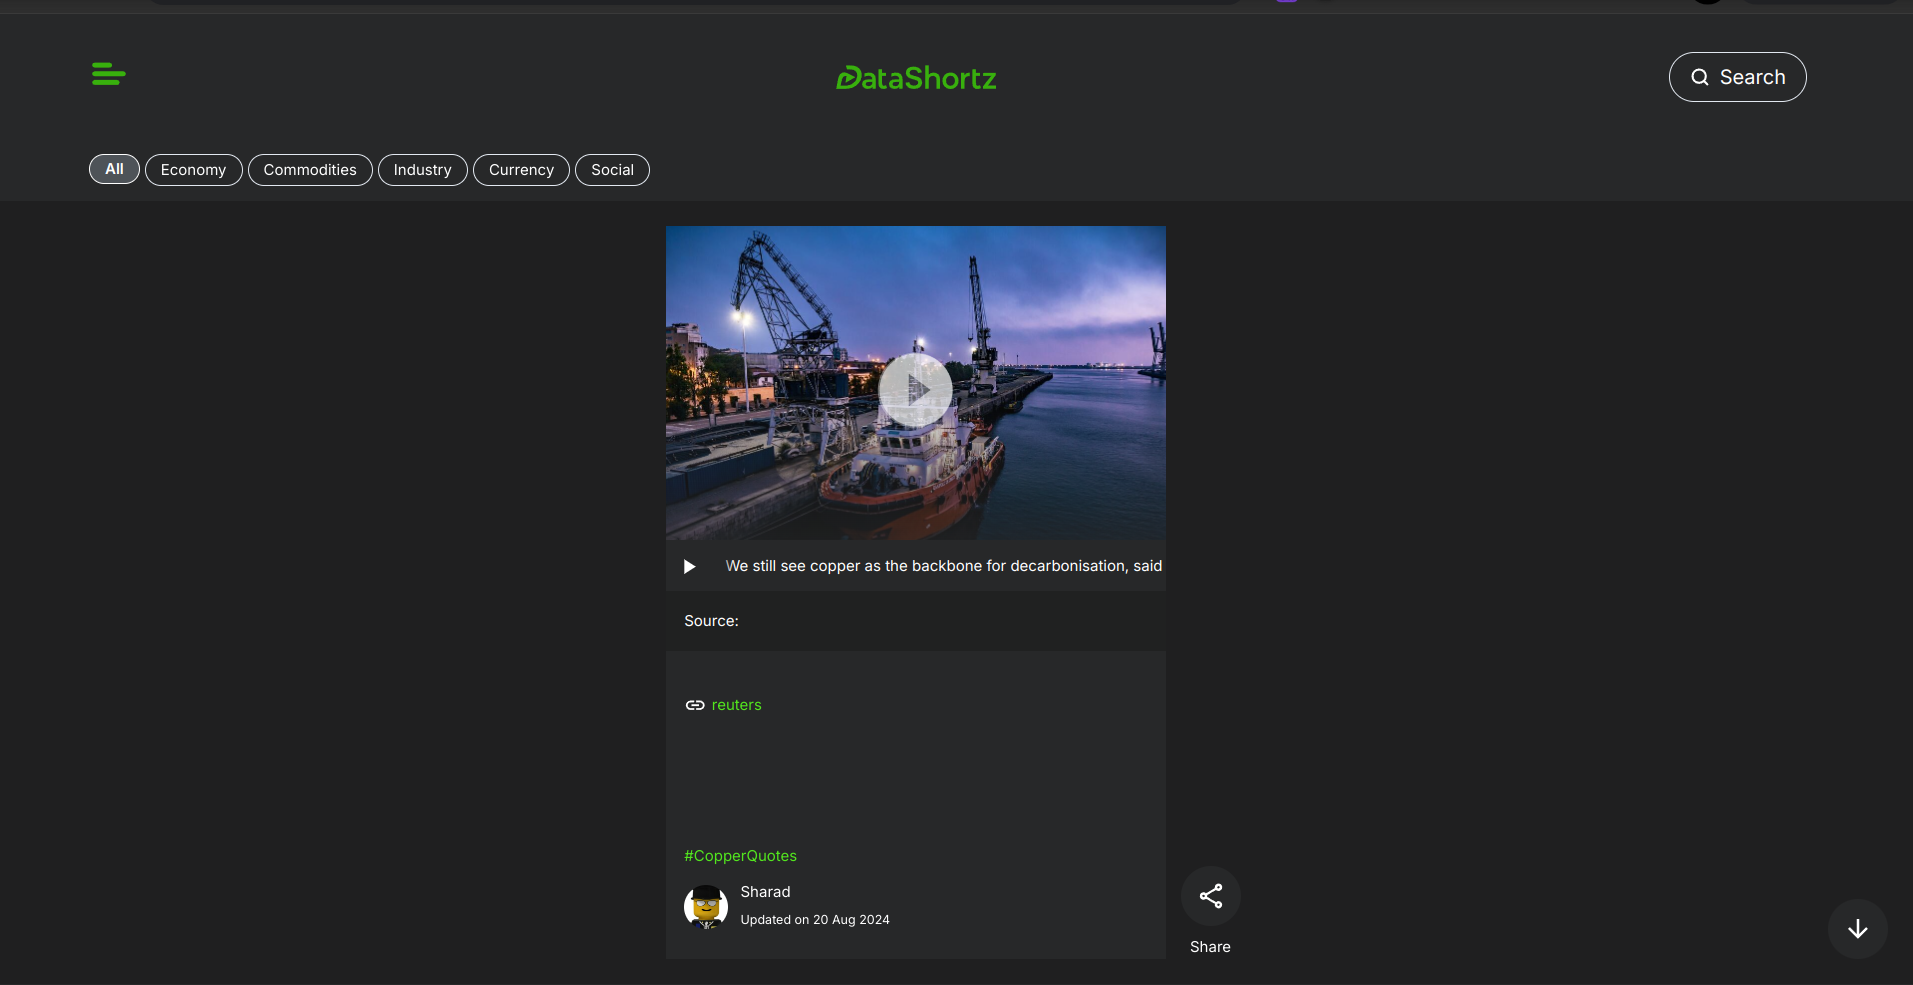Click the DataShortz logo
Screen dimensions: 1913x985
pos(916,78)
